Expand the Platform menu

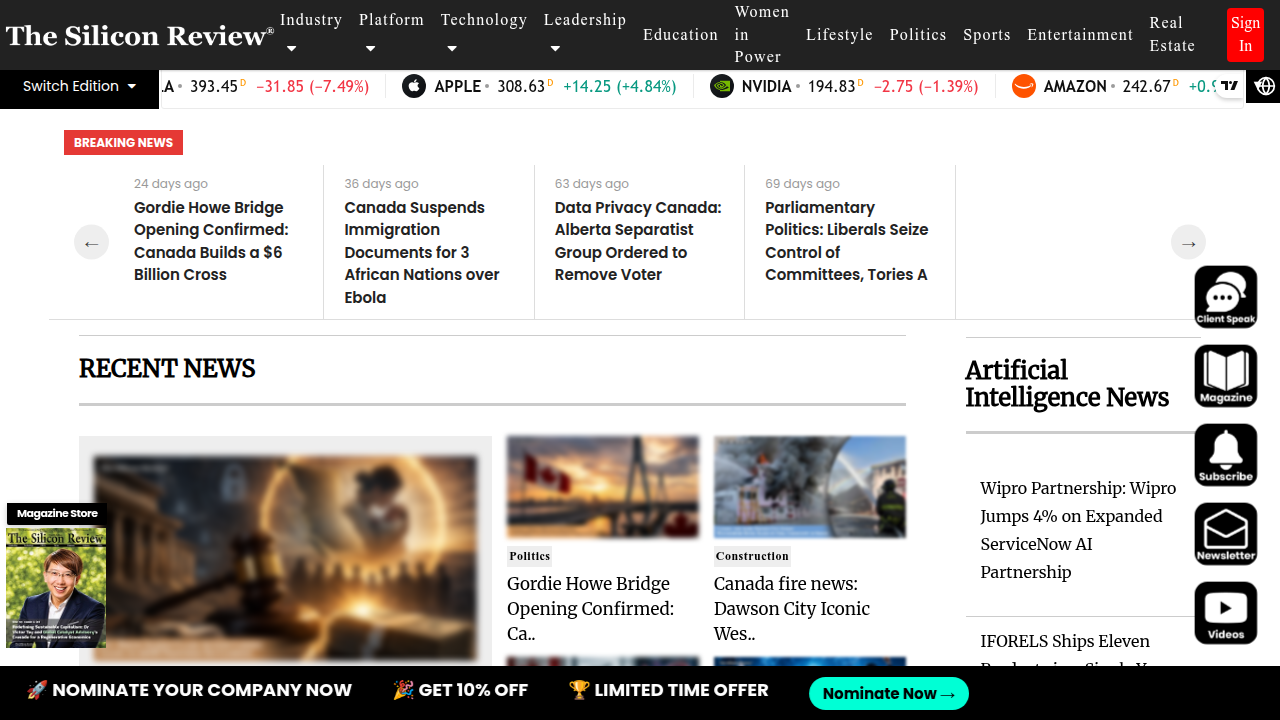pyautogui.click(x=391, y=34)
